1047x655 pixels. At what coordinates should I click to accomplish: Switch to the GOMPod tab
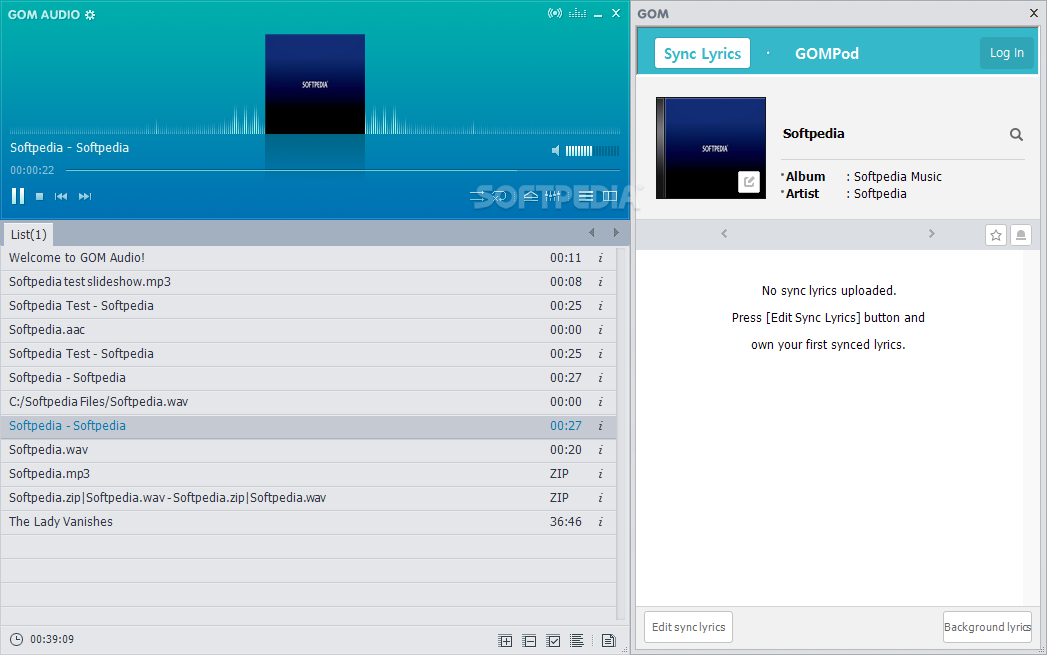826,54
